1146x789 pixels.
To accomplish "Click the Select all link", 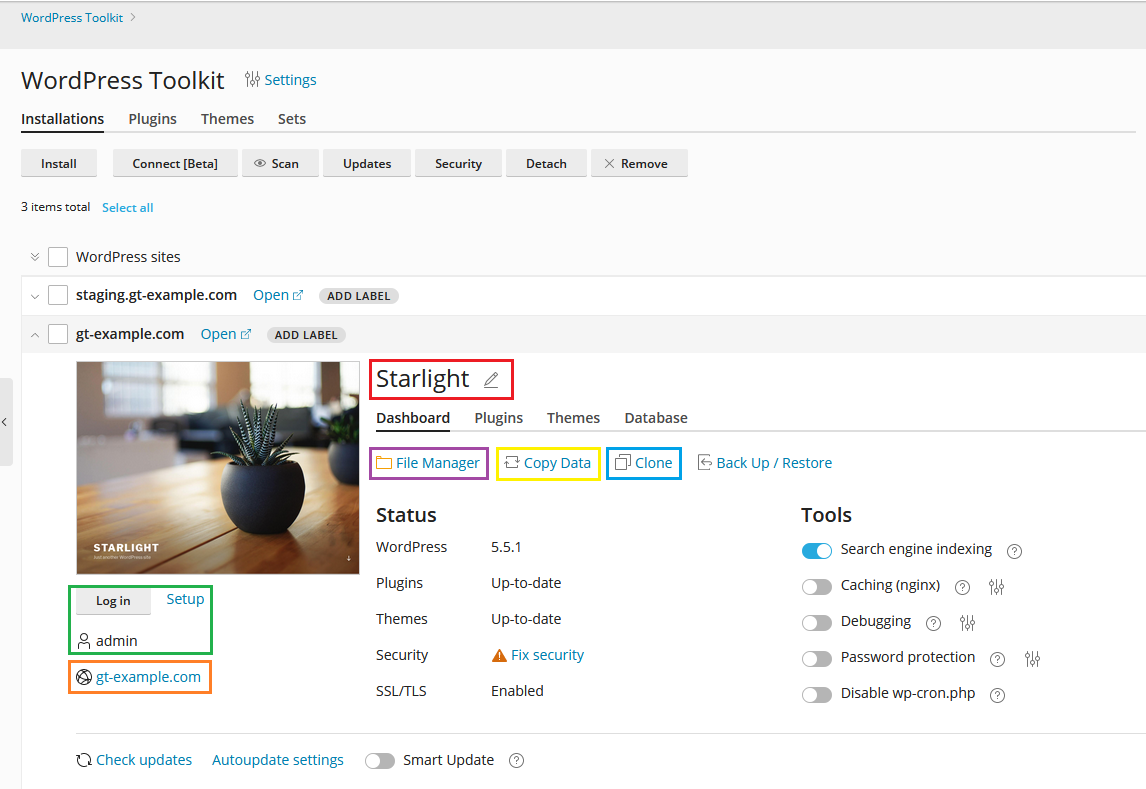I will (x=127, y=207).
